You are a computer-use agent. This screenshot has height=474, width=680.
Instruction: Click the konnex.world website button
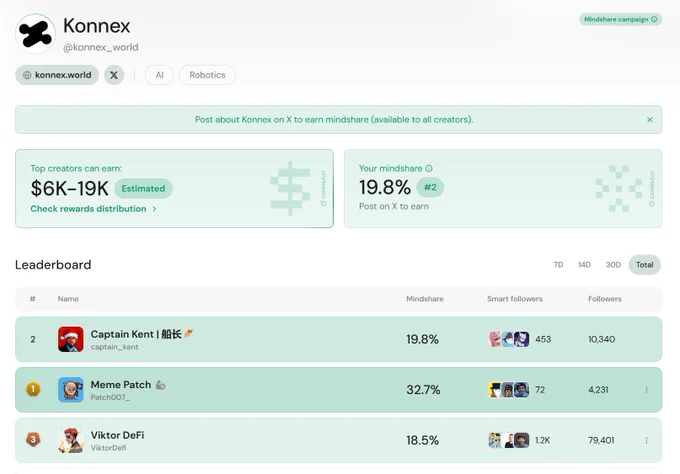(x=57, y=75)
